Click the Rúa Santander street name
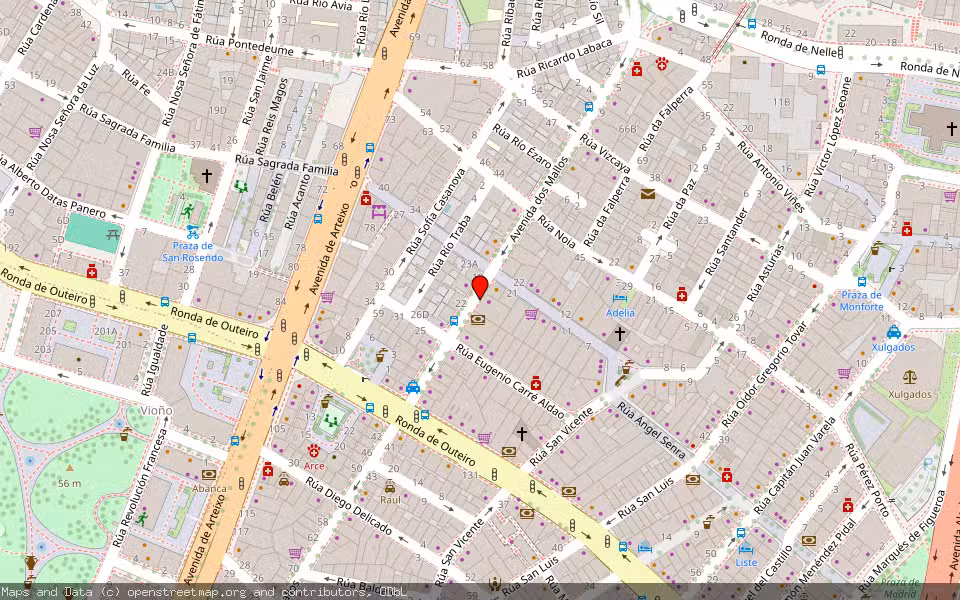The width and height of the screenshot is (960, 600). 727,242
